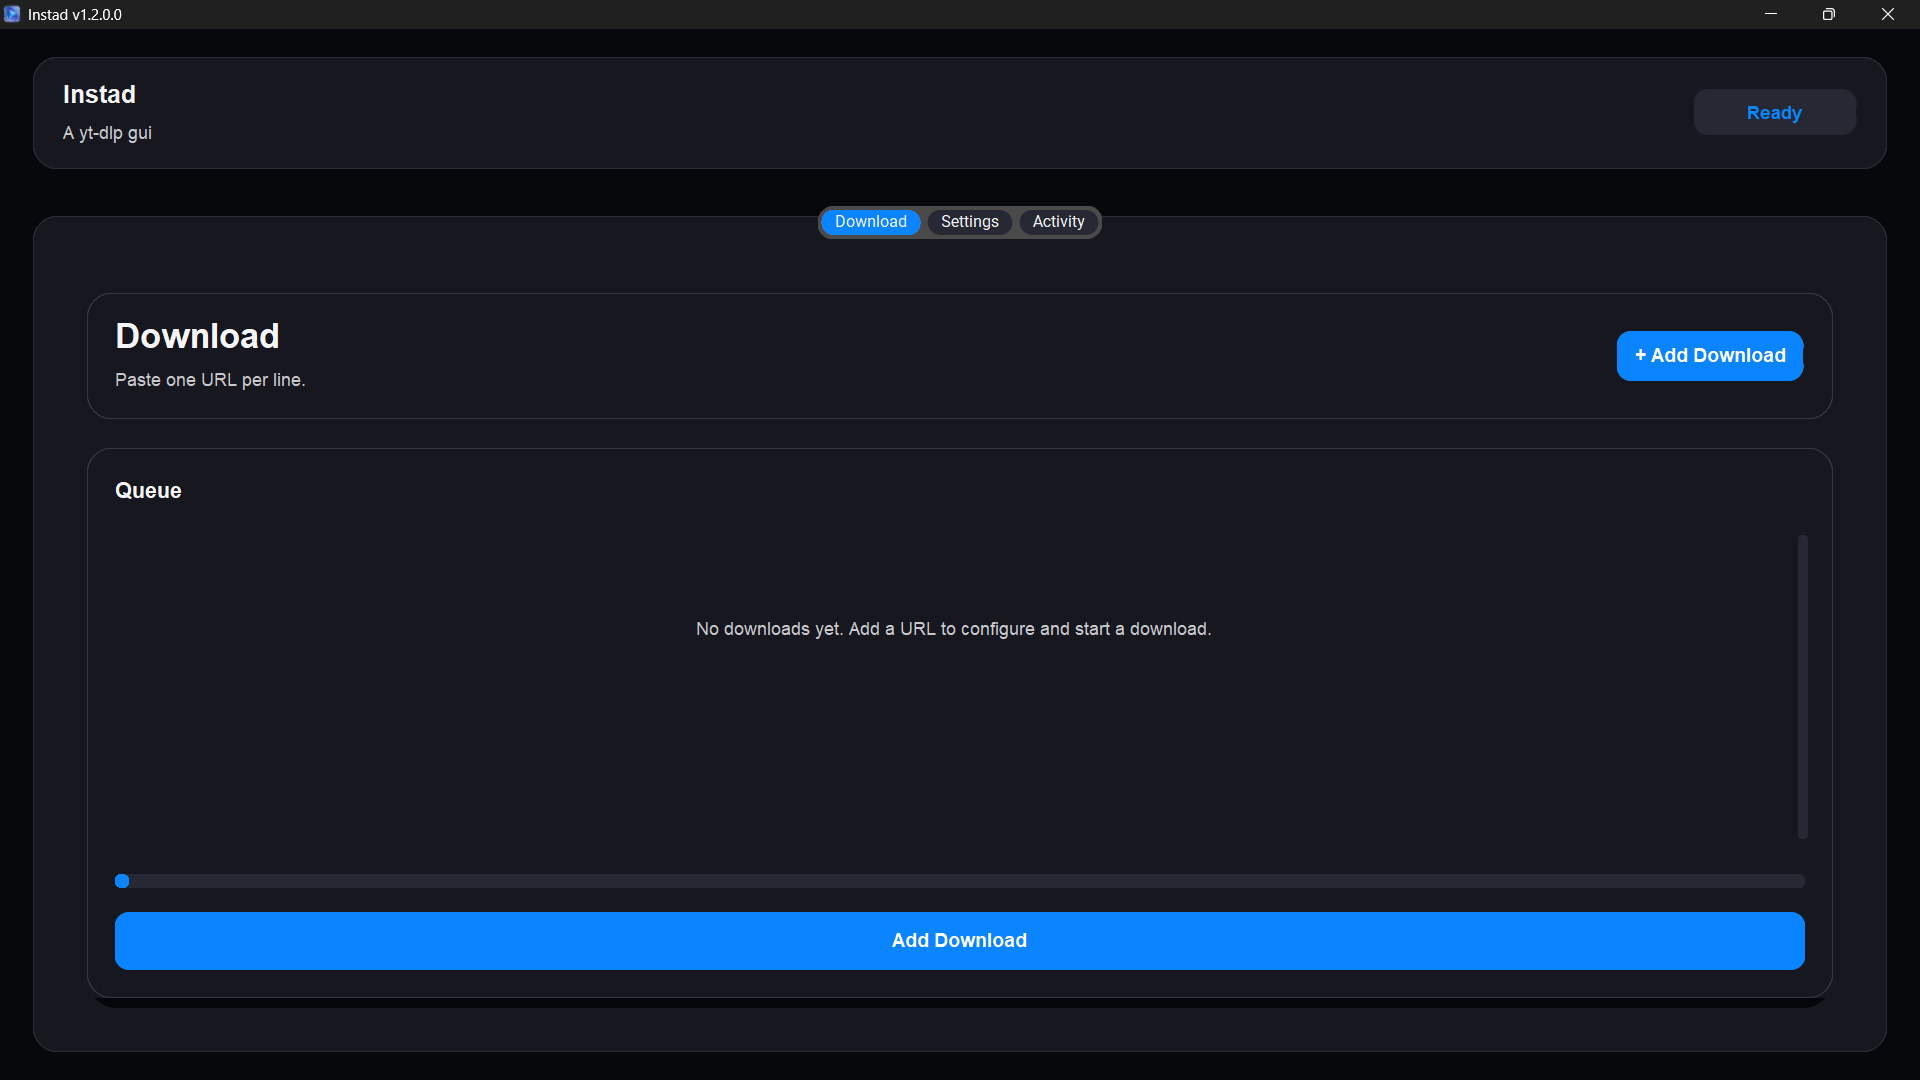
Task: Click the '+ Add Download' button
Action: 1710,356
